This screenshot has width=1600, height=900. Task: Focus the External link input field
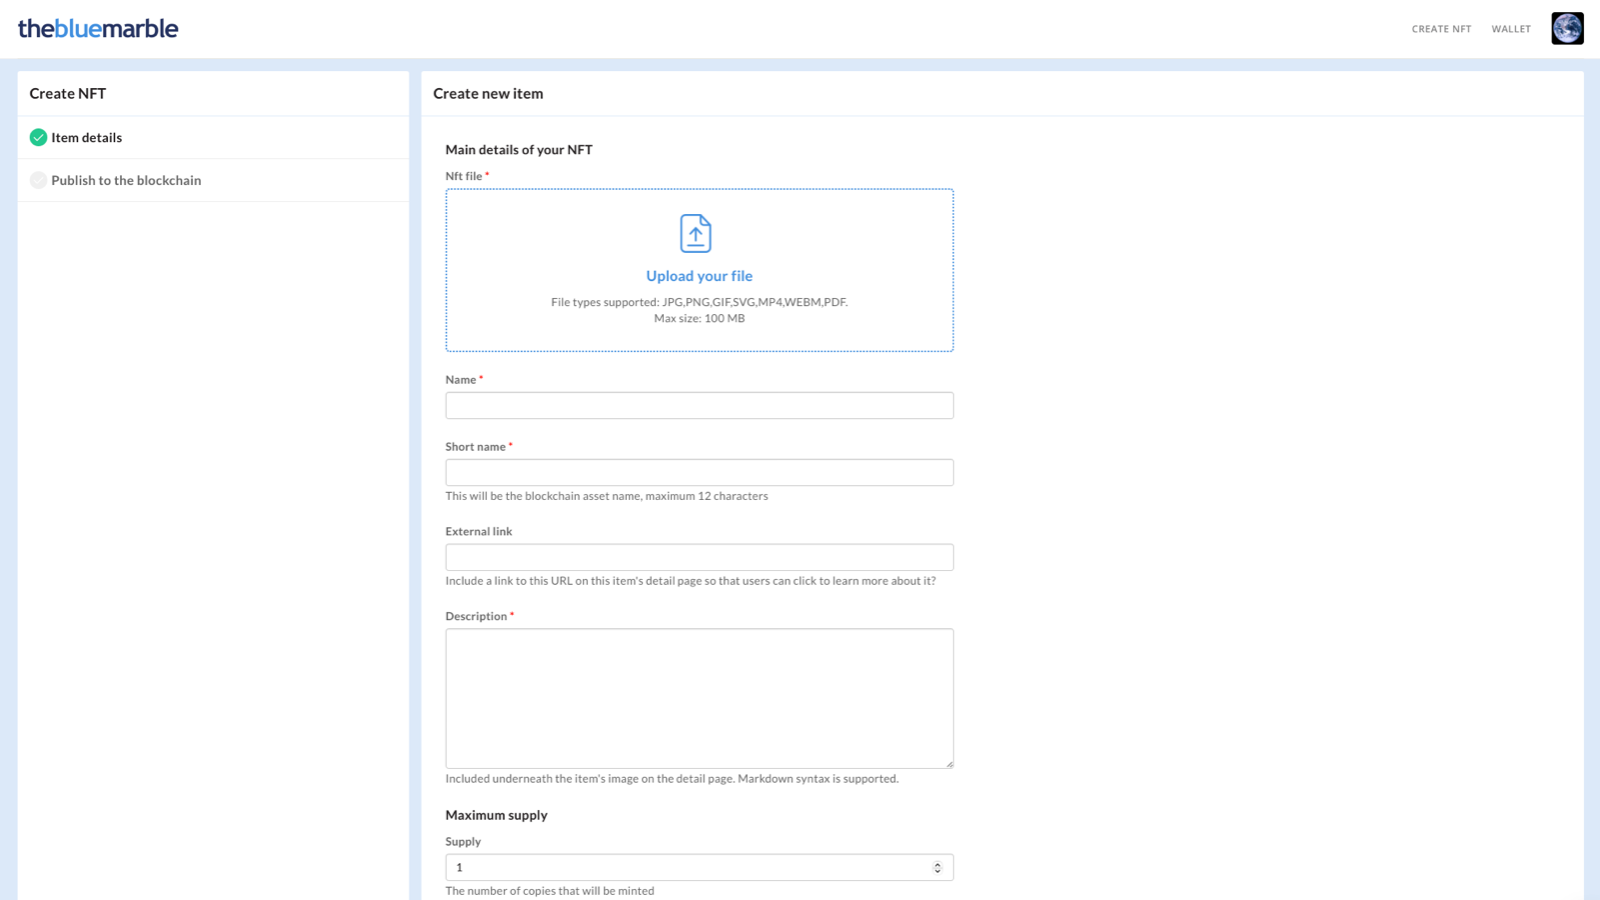[x=699, y=557]
